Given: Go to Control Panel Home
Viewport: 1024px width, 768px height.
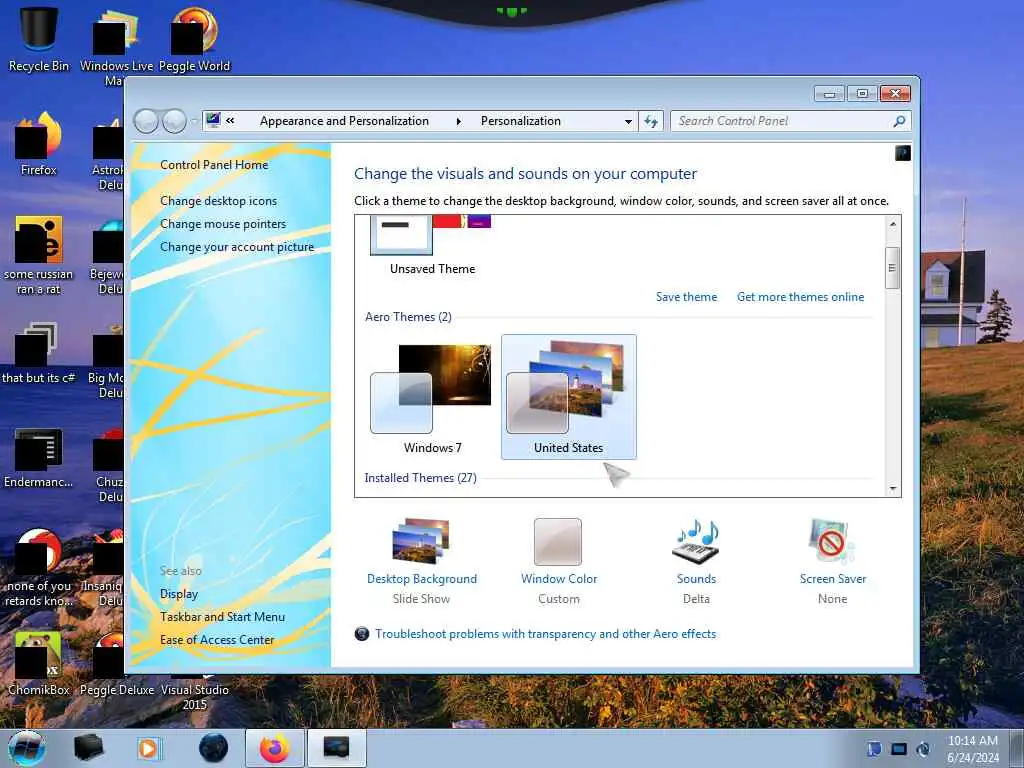Looking at the screenshot, I should (x=214, y=165).
